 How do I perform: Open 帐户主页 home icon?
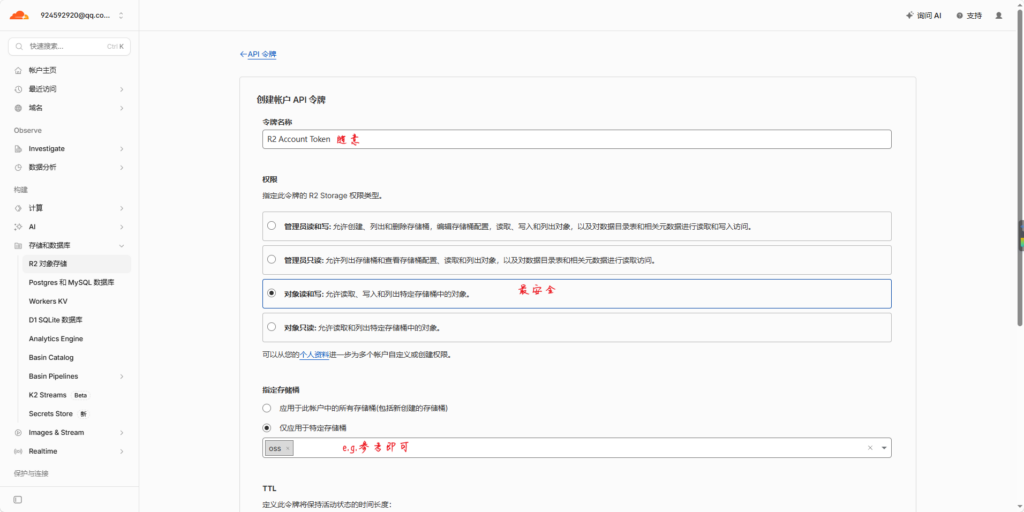pos(18,70)
